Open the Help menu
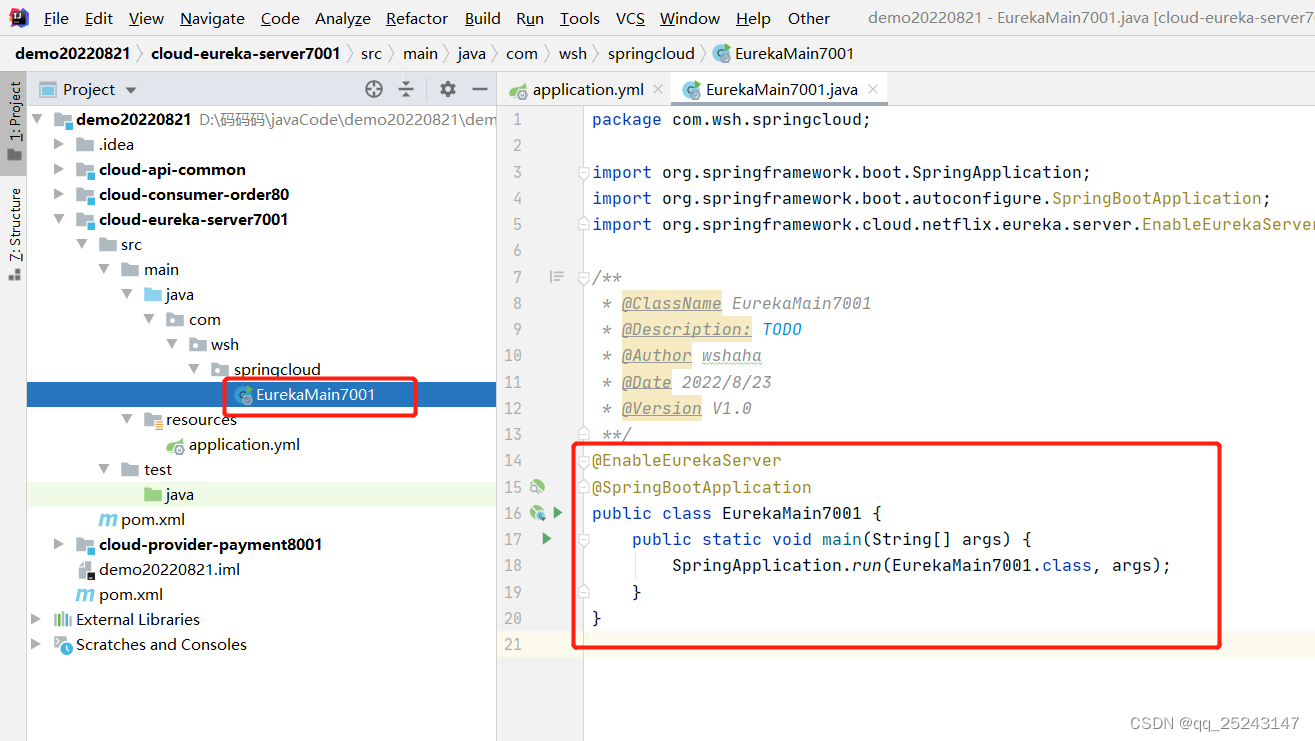 tap(753, 18)
